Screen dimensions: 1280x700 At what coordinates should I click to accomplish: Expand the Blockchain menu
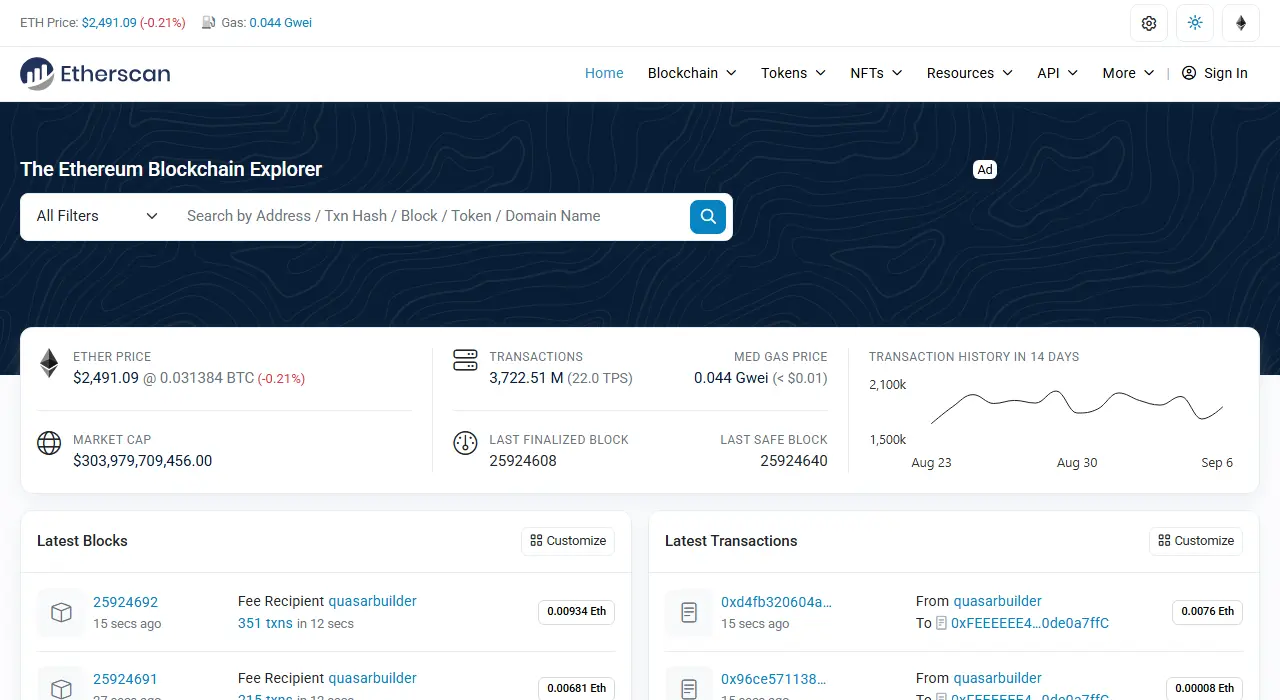point(692,73)
